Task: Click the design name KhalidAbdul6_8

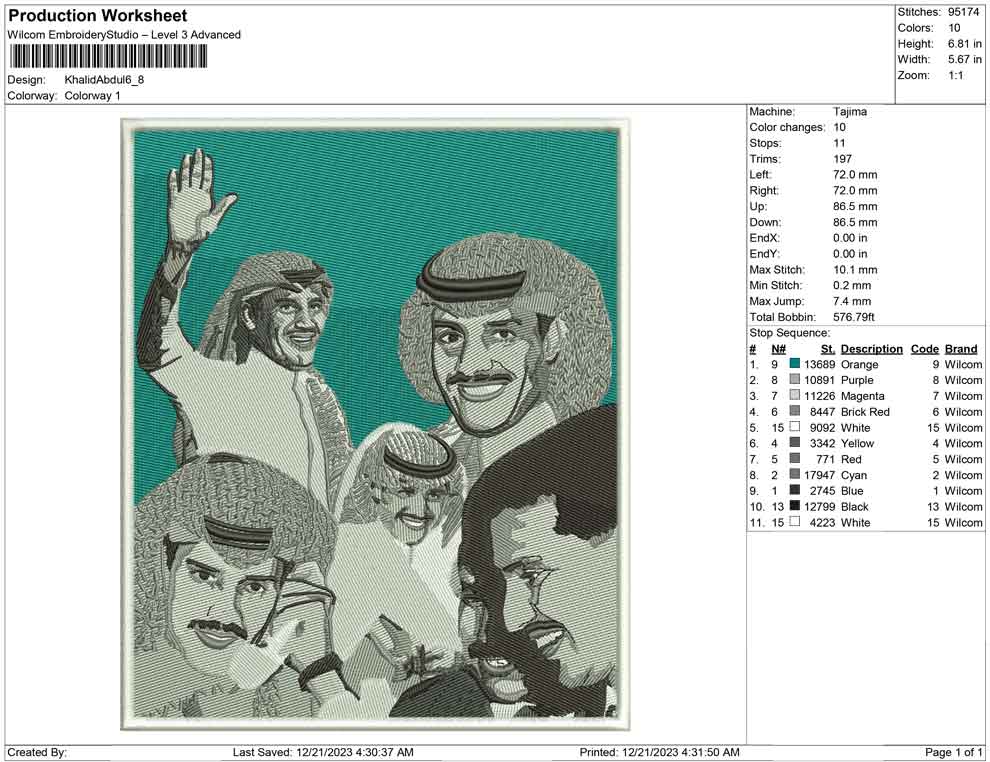Action: pyautogui.click(x=104, y=80)
